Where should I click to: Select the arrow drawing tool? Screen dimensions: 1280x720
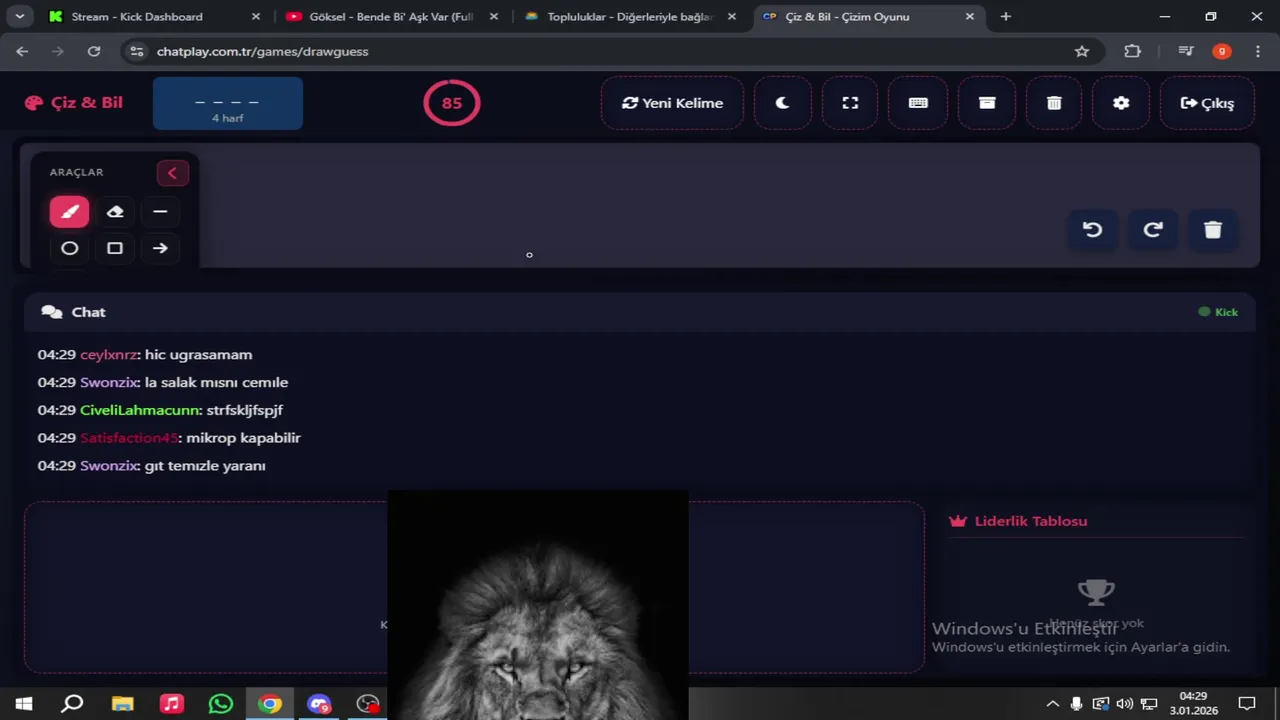click(x=160, y=248)
